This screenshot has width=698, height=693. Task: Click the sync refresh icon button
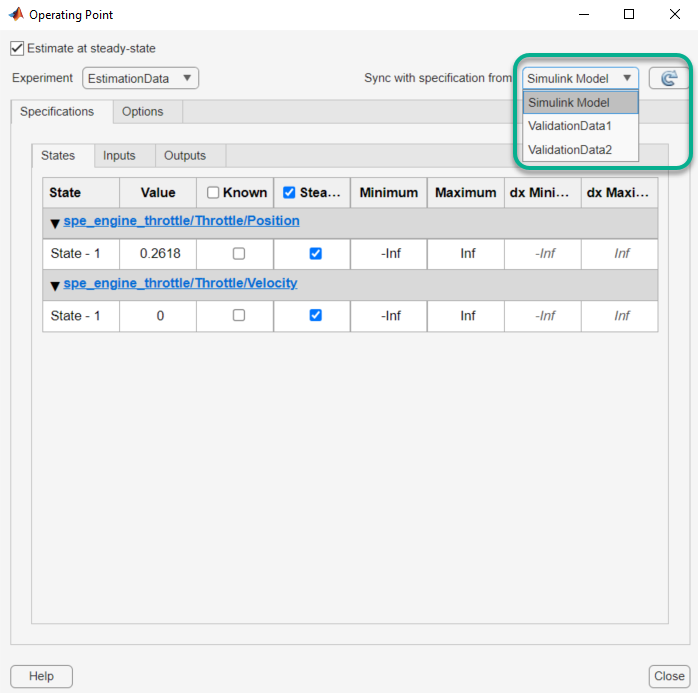(x=668, y=78)
